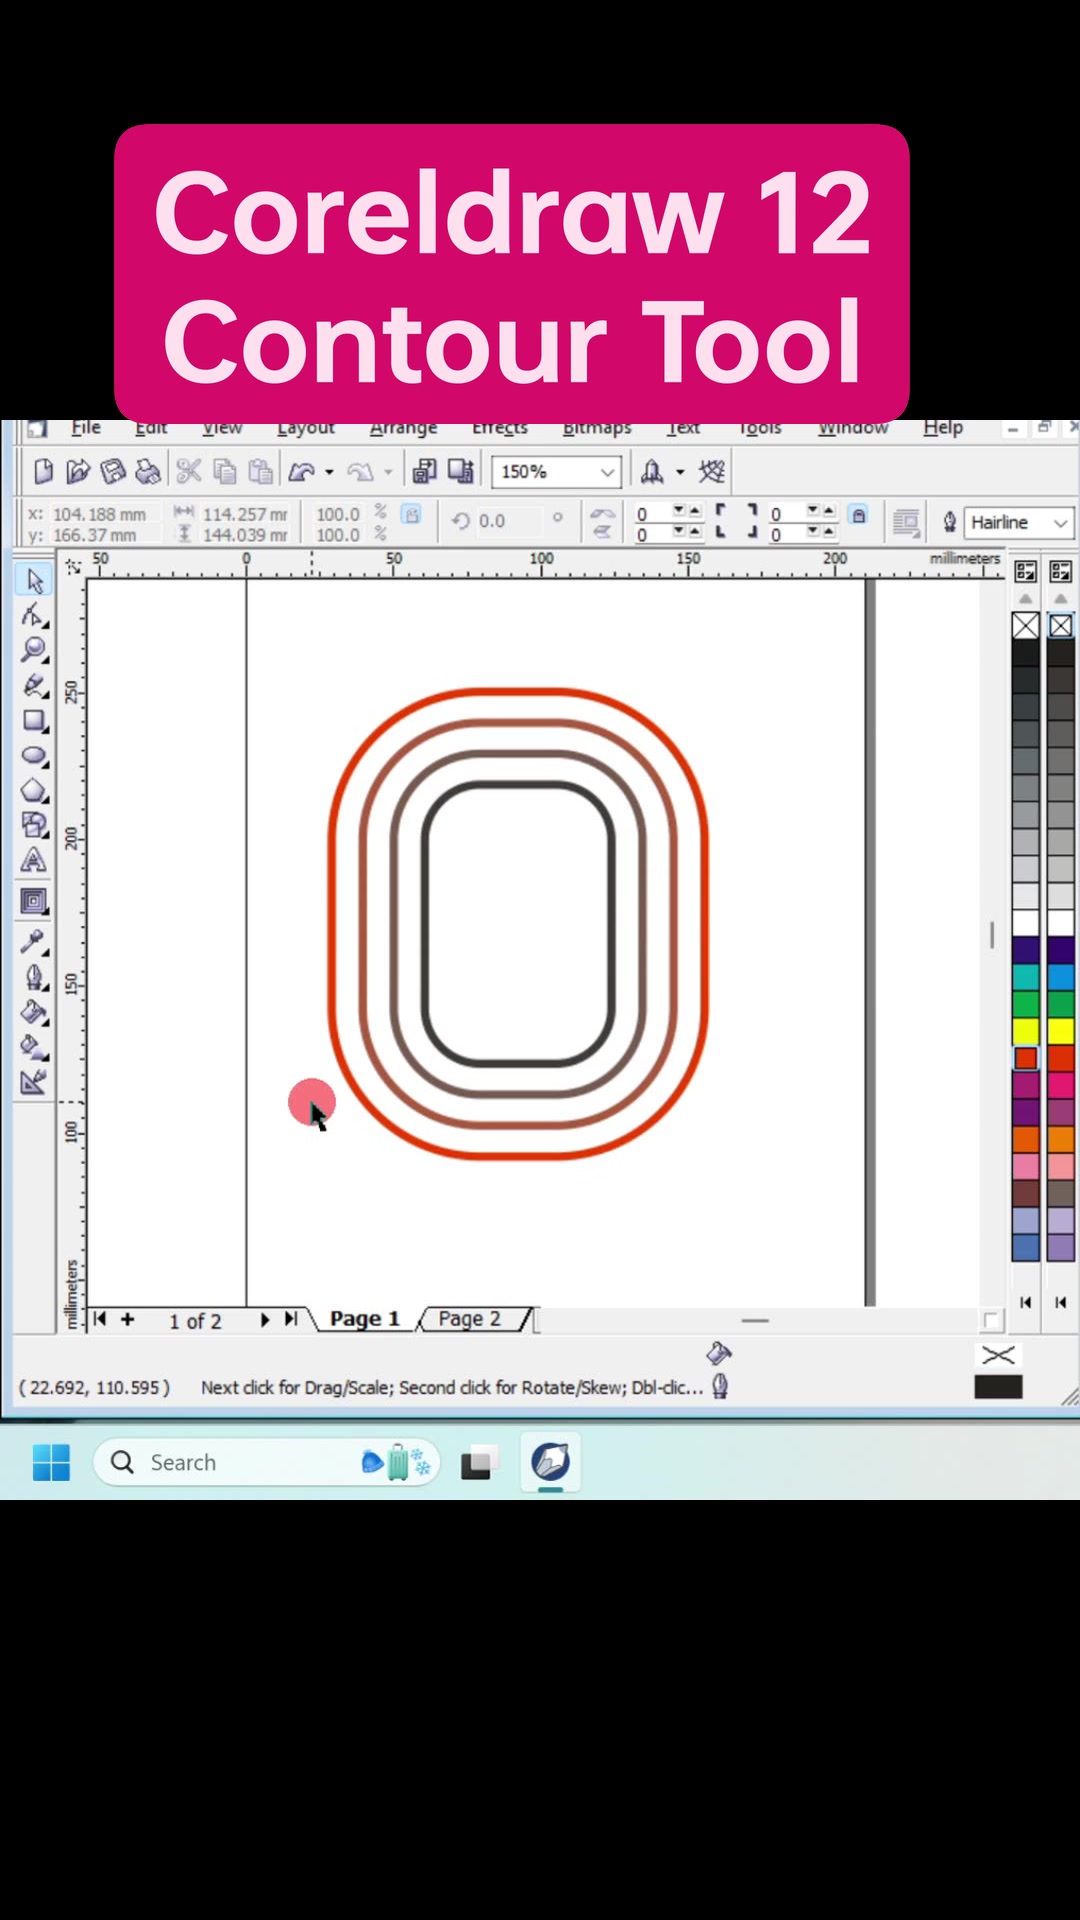Open the Windows Start menu

tap(51, 1462)
